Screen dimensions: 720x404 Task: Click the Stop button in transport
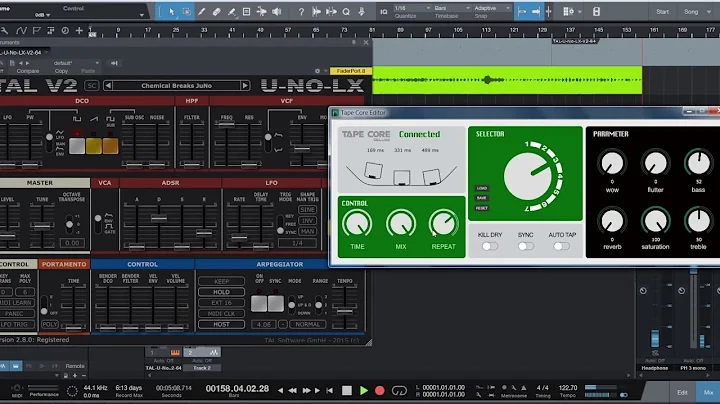[x=347, y=390]
